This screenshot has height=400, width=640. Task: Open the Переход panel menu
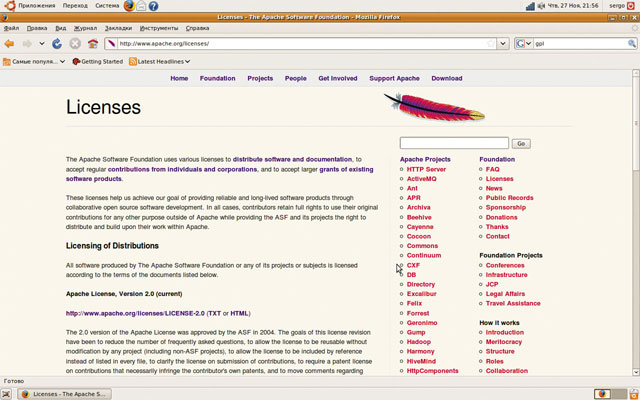(75, 6)
